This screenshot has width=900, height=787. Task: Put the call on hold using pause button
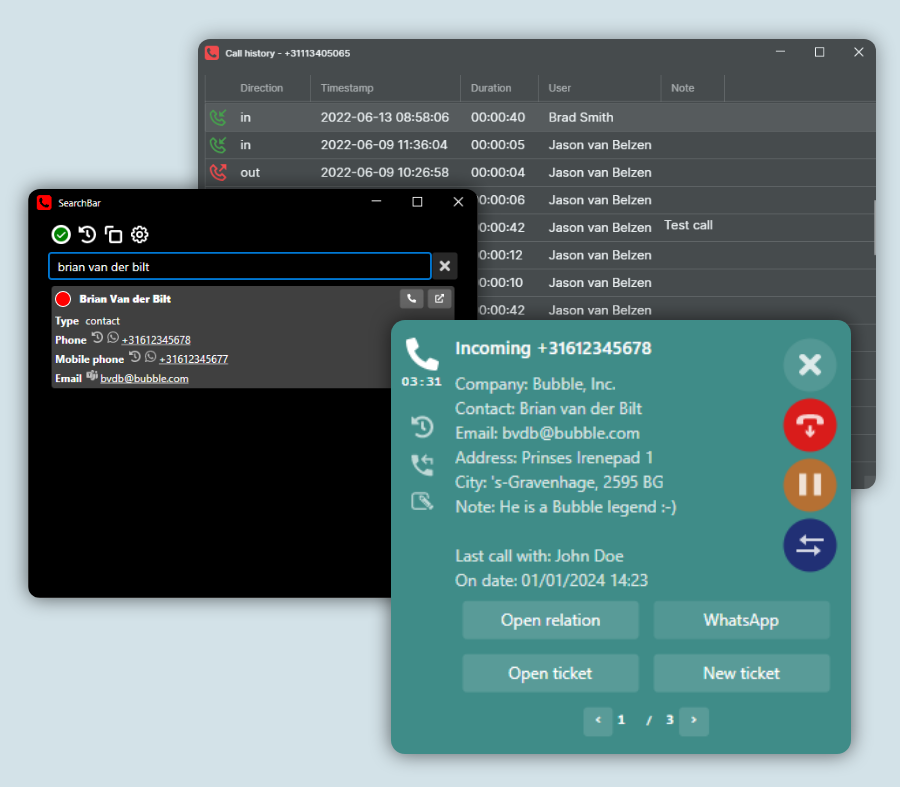pos(809,485)
